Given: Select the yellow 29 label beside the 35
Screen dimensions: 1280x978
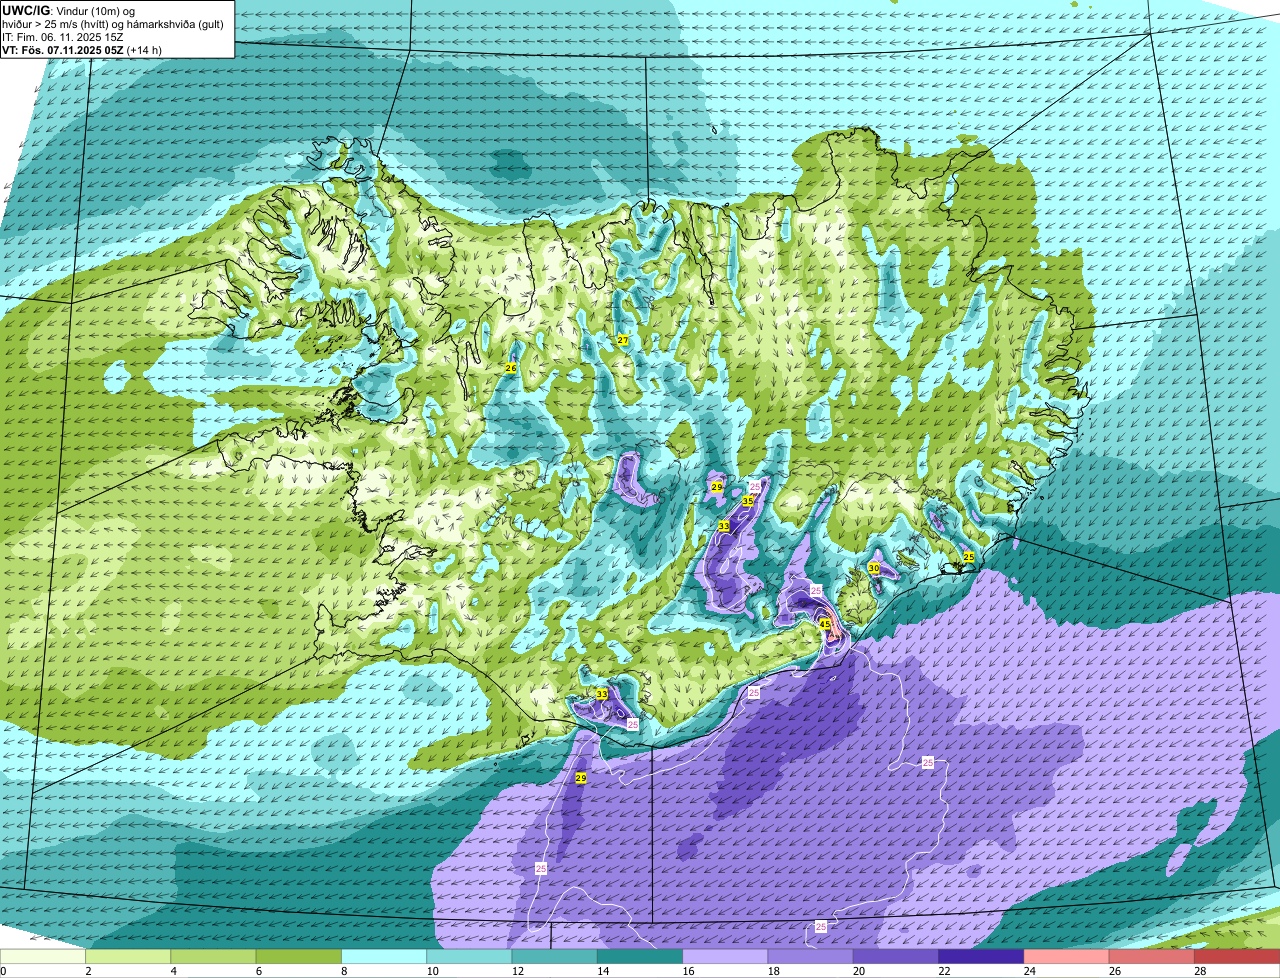Looking at the screenshot, I should pyautogui.click(x=716, y=487).
